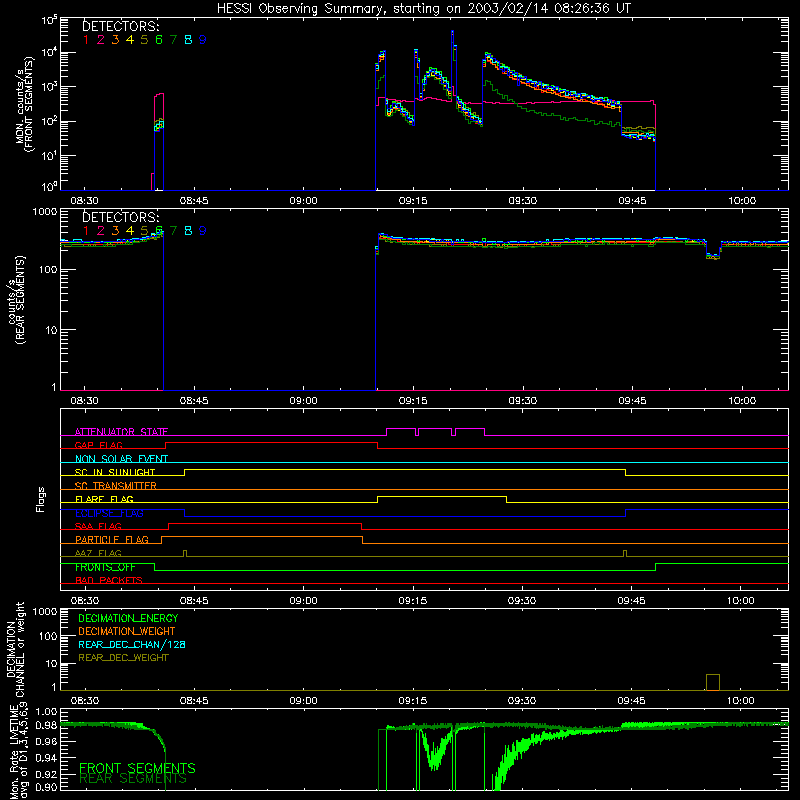Click DETECTORS heading in rear segments plot
This screenshot has width=800, height=800.
[121, 217]
